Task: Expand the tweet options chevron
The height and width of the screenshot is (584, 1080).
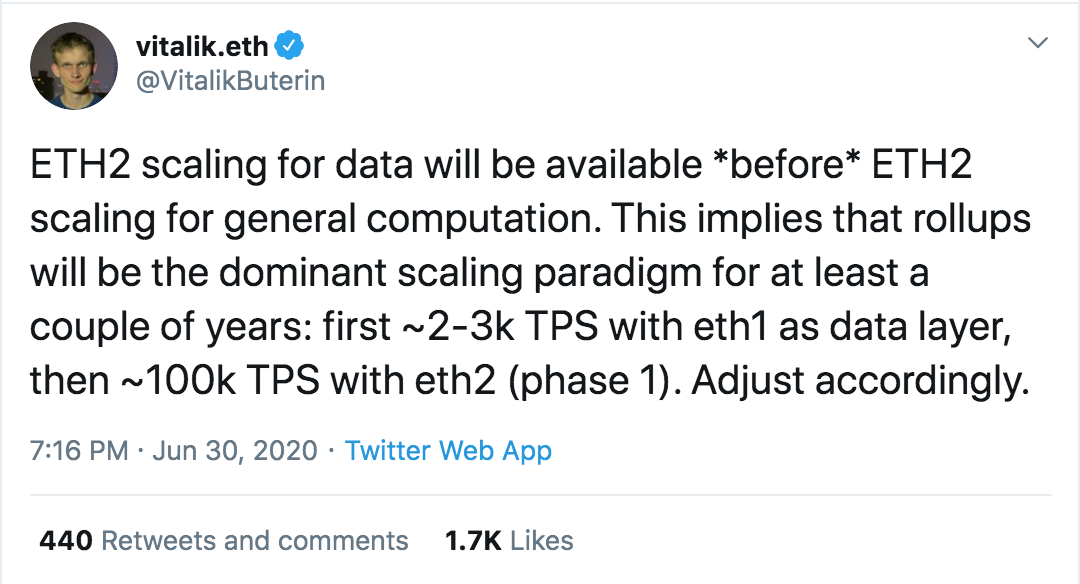Action: click(x=1037, y=43)
